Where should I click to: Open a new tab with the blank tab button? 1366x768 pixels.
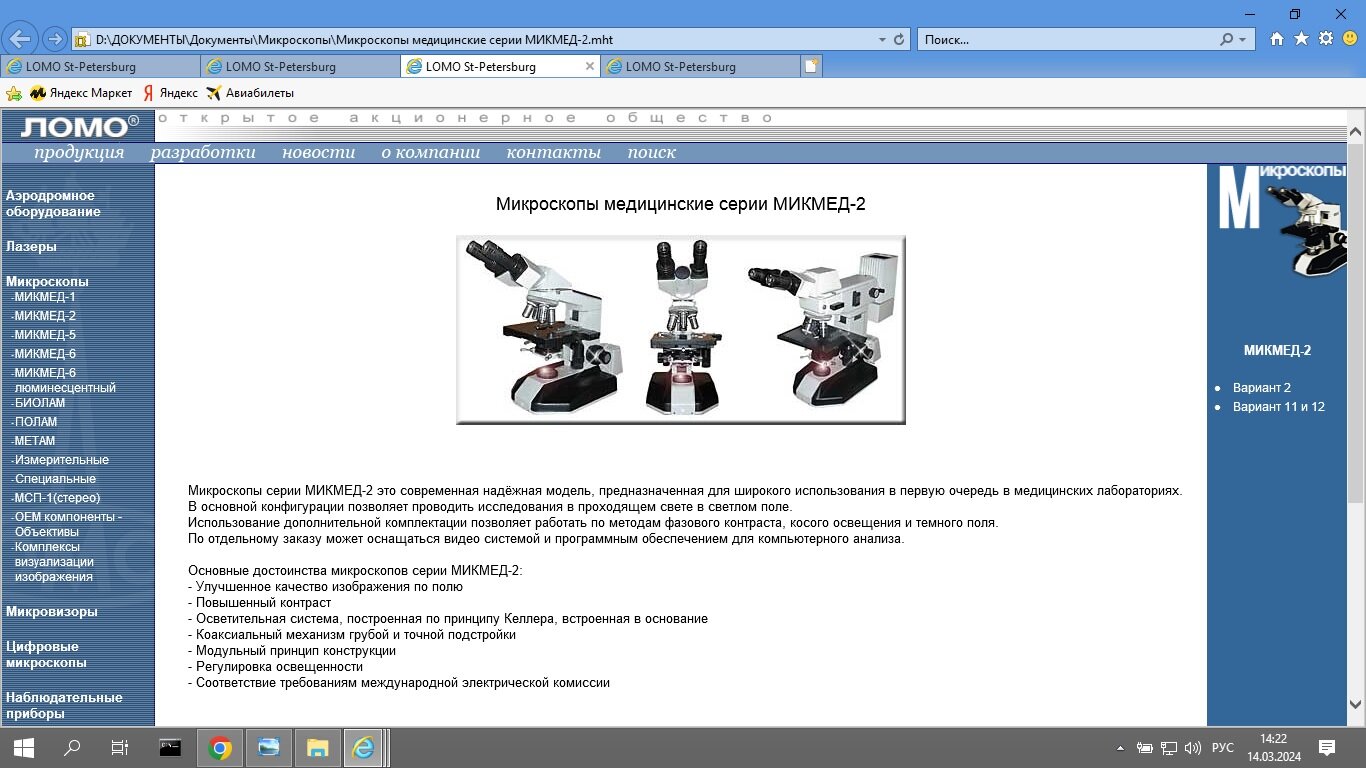[x=812, y=66]
